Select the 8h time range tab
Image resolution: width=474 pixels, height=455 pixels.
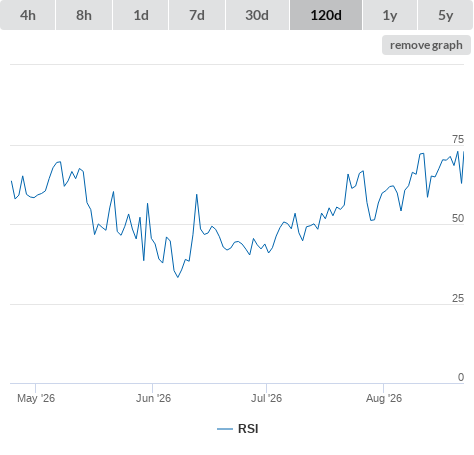click(84, 15)
